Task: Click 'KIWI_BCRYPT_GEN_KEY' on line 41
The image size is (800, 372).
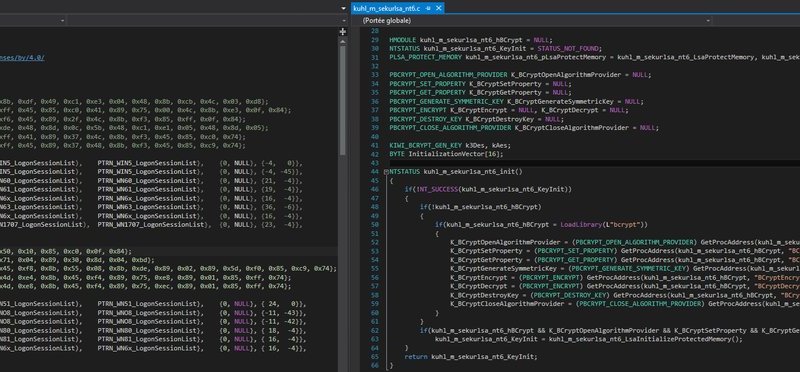Action: [426, 145]
